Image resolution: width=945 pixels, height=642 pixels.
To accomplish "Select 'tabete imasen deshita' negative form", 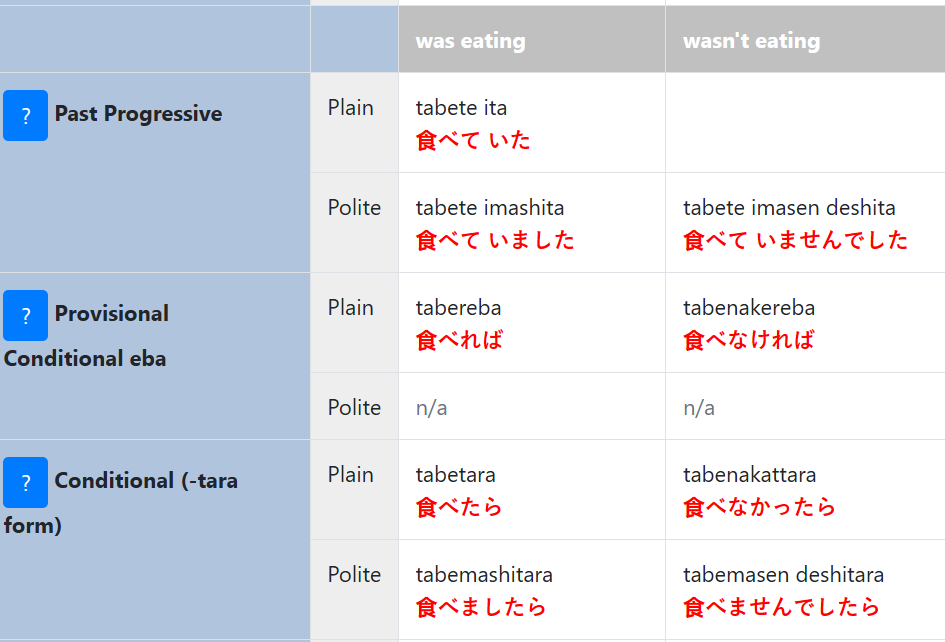I will tap(789, 208).
